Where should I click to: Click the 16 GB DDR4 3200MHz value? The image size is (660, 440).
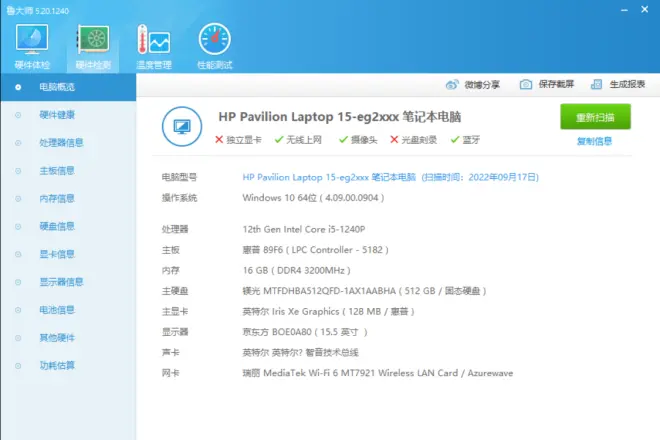pyautogui.click(x=296, y=270)
